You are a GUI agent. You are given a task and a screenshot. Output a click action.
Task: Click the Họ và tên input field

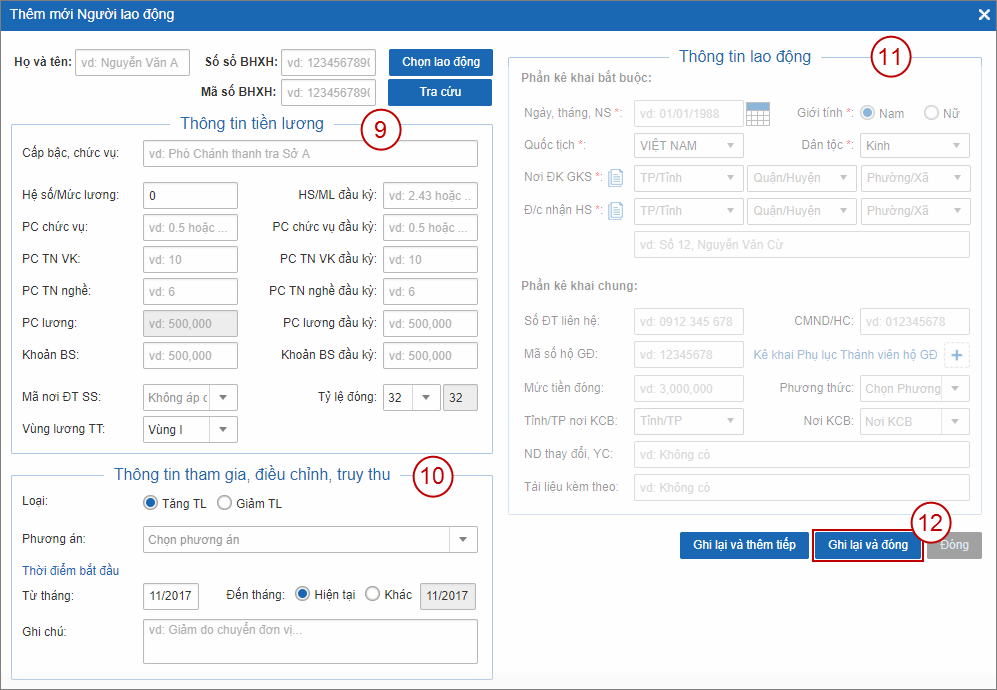coord(132,62)
